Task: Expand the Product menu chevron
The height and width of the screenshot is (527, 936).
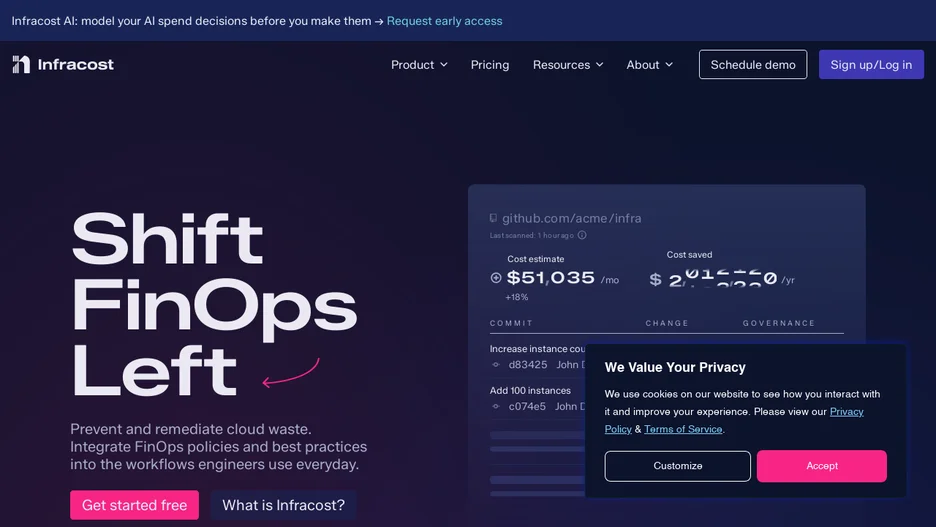Action: pos(444,64)
